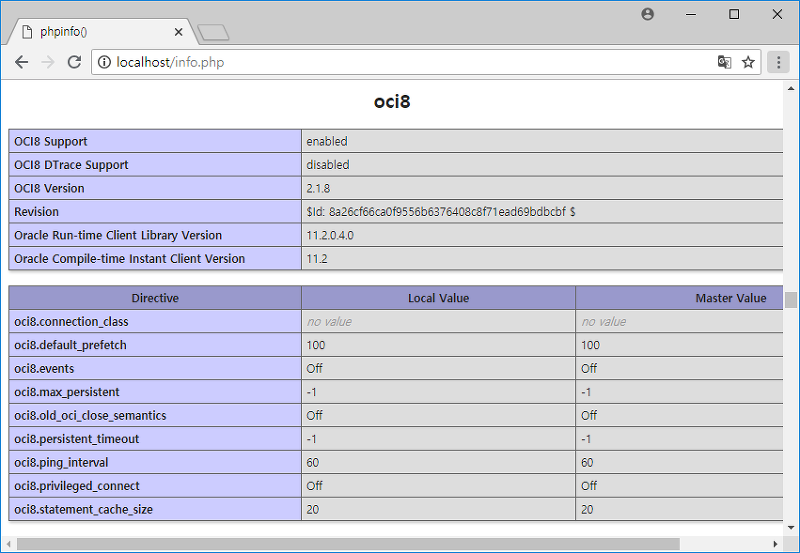Click the browser back arrow
Viewport: 800px width, 553px height.
pyautogui.click(x=21, y=62)
